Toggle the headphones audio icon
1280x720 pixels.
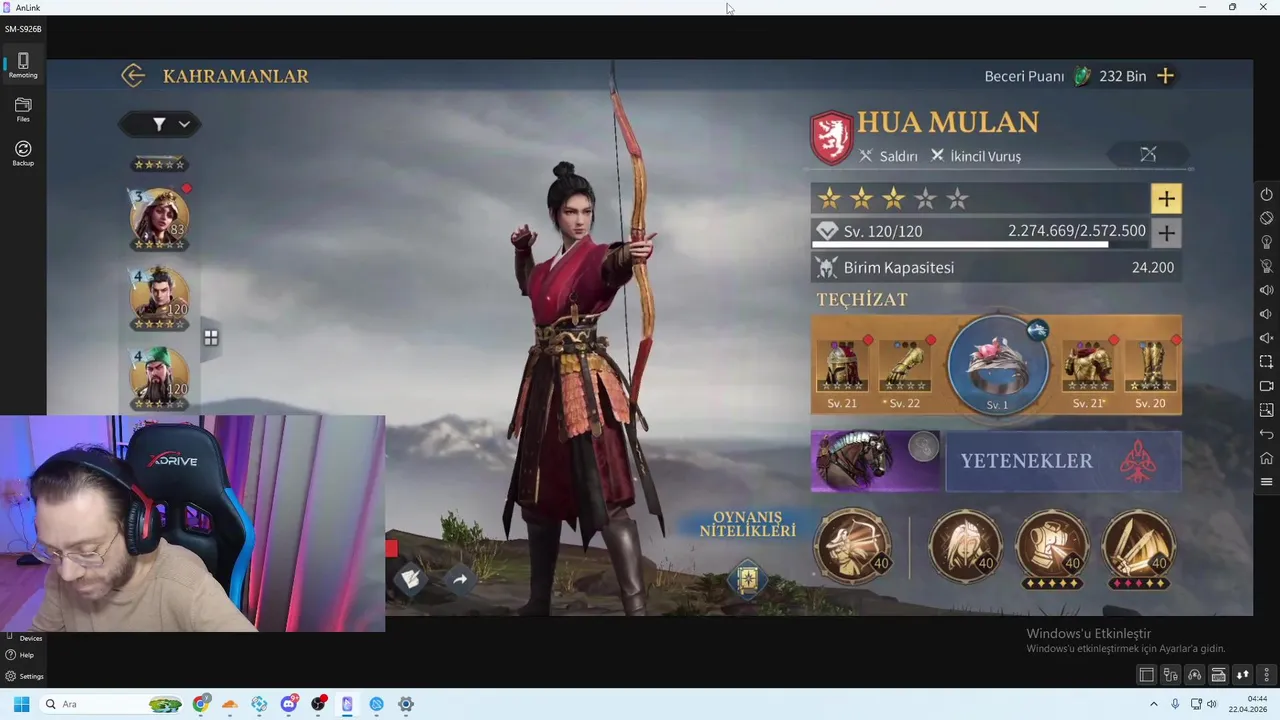pos(1195,675)
